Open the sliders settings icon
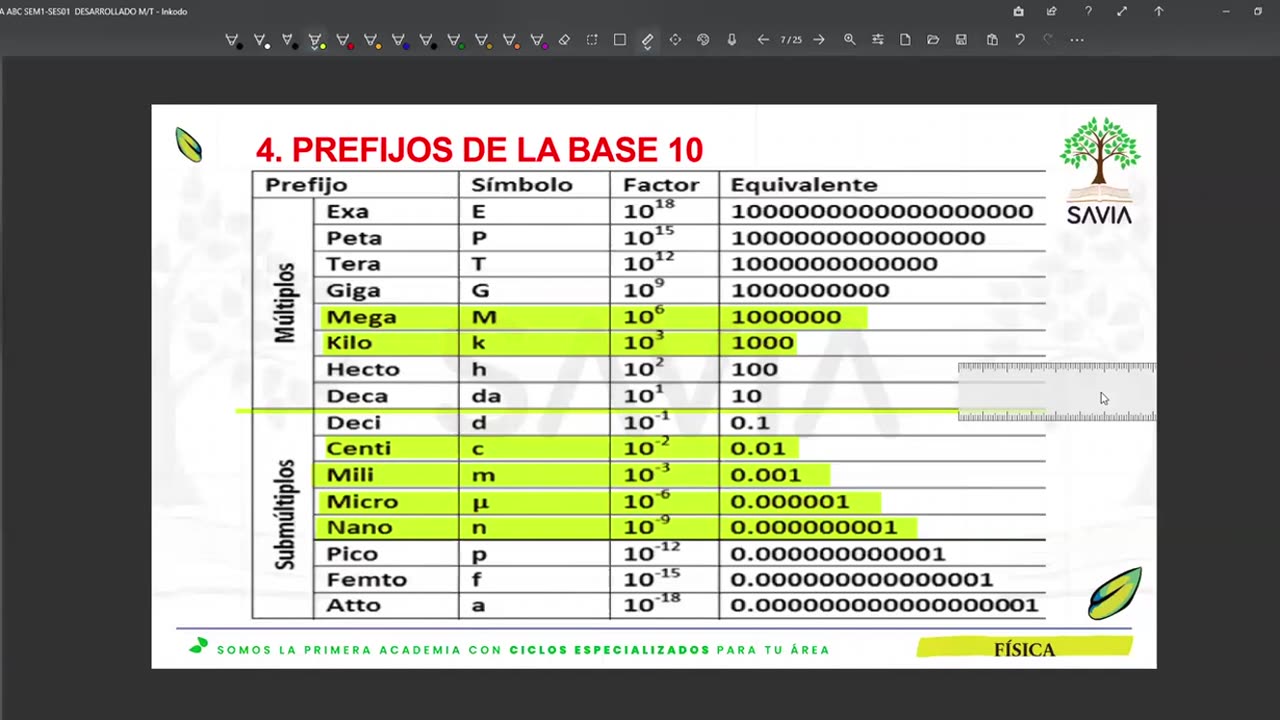Image resolution: width=1280 pixels, height=720 pixels. pyautogui.click(x=878, y=40)
